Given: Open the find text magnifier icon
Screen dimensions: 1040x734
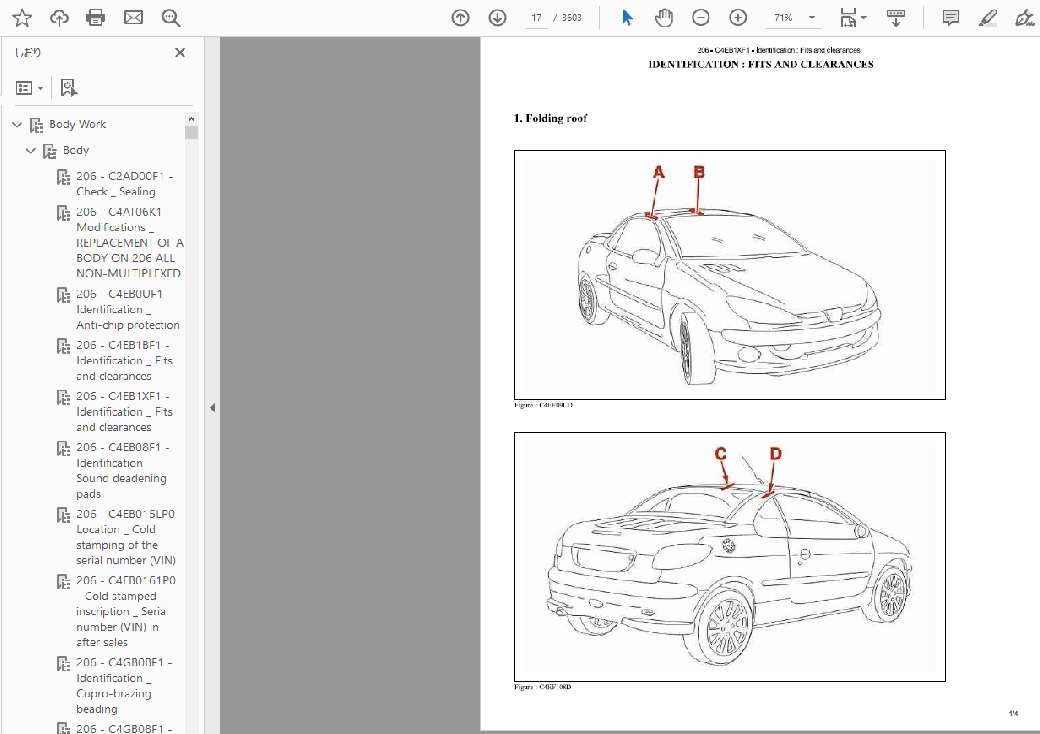Looking at the screenshot, I should click(x=170, y=18).
